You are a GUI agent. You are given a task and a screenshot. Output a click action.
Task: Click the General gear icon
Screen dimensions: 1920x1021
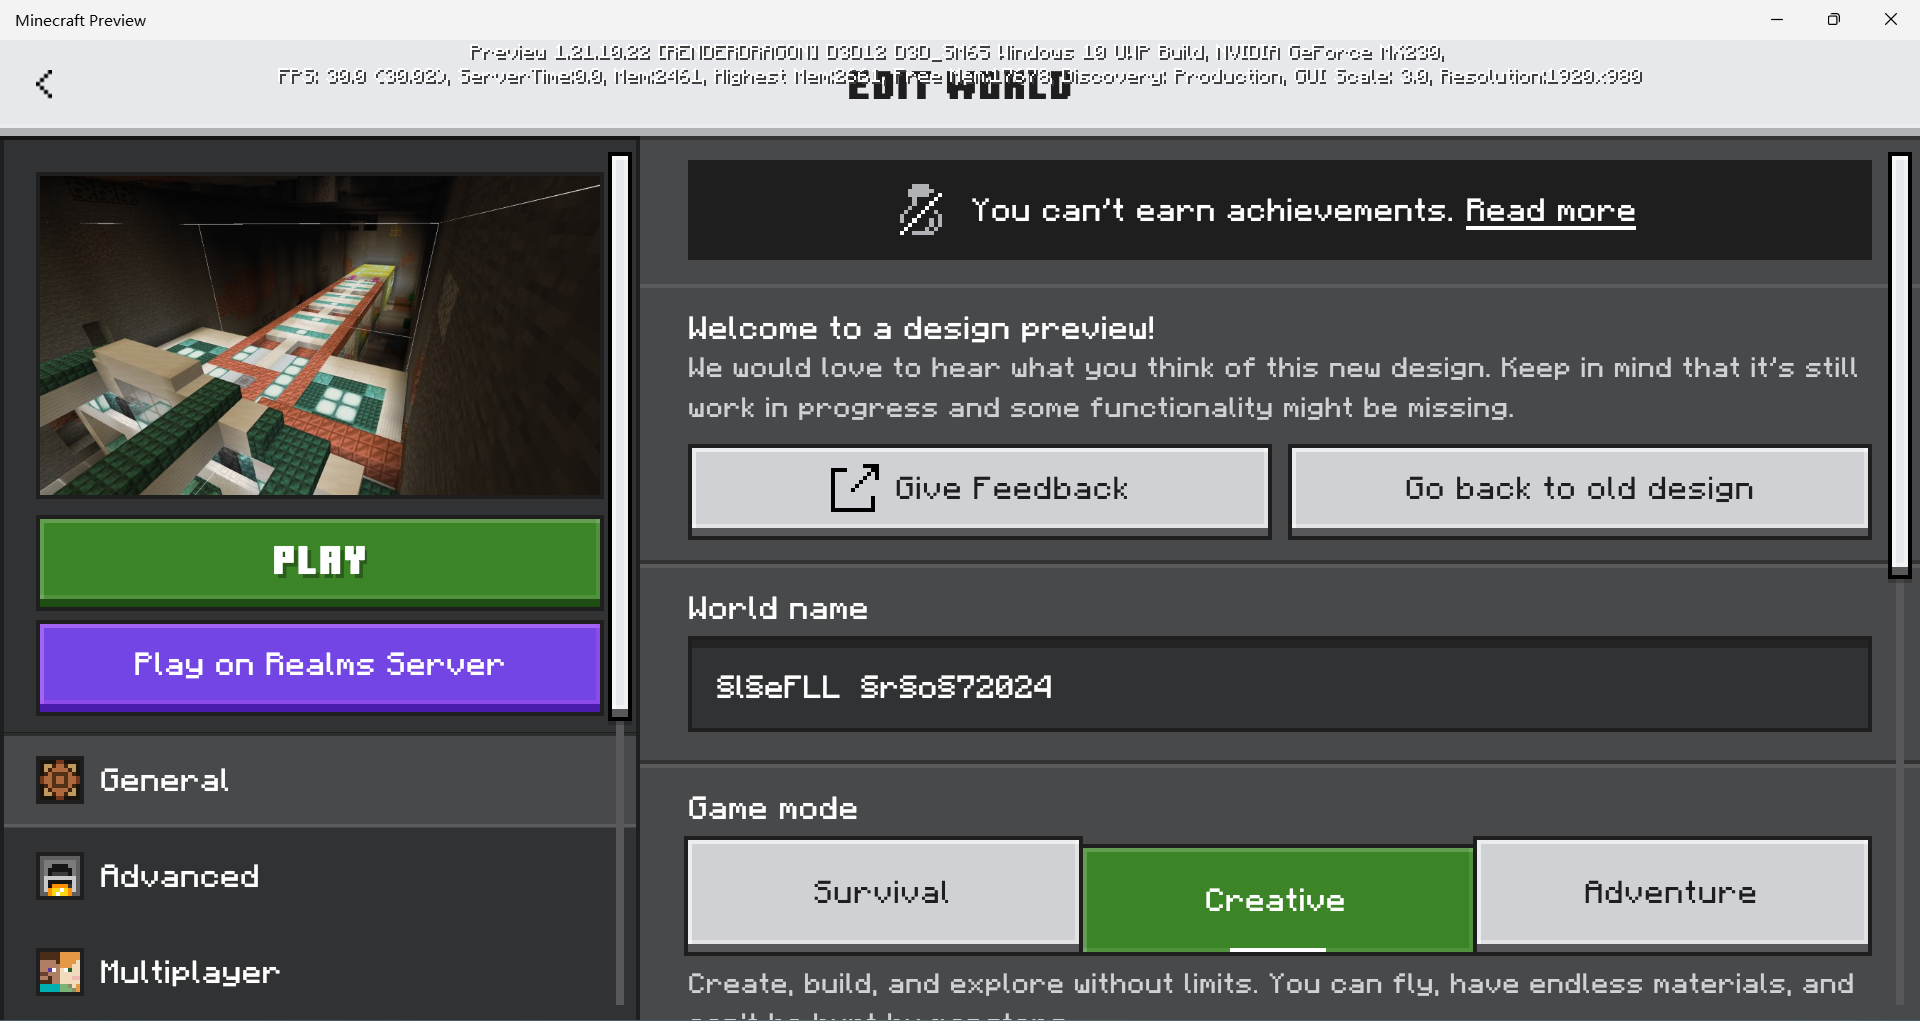click(x=60, y=780)
